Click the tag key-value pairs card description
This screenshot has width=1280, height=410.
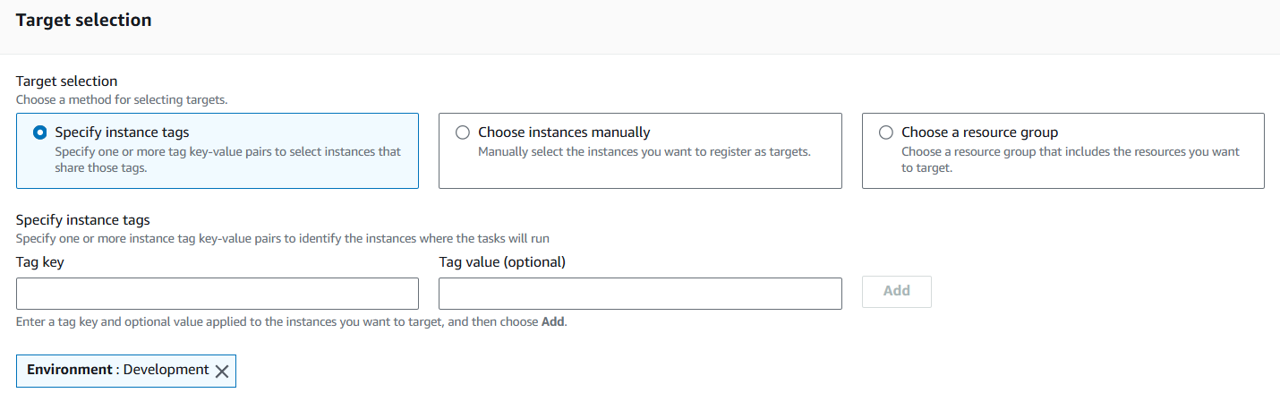click(x=227, y=160)
